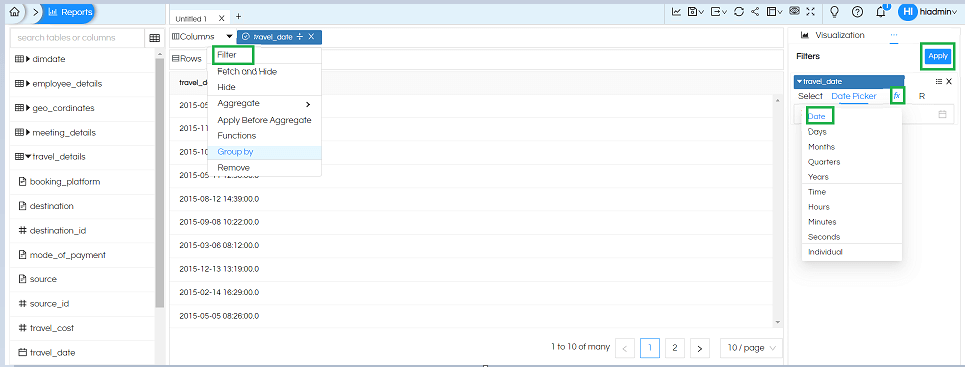Open the Visualization panel tab
The height and width of the screenshot is (367, 965).
click(x=833, y=35)
